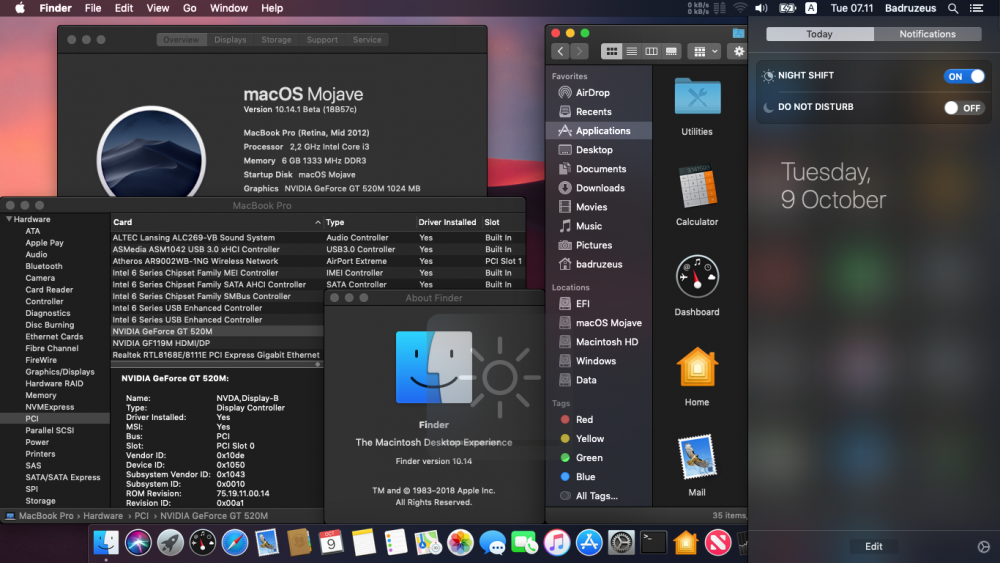The height and width of the screenshot is (563, 1000).
Task: Open Messages from the Dock
Action: point(492,543)
